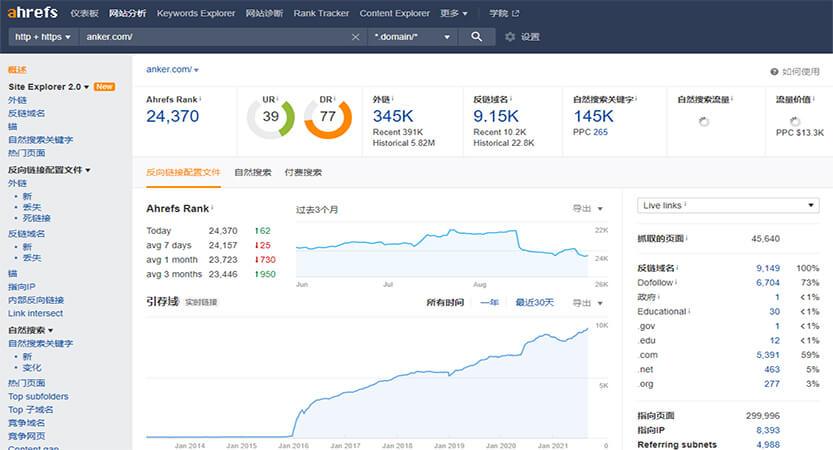Click Ahrefs Rank 24,370 value

[x=173, y=116]
